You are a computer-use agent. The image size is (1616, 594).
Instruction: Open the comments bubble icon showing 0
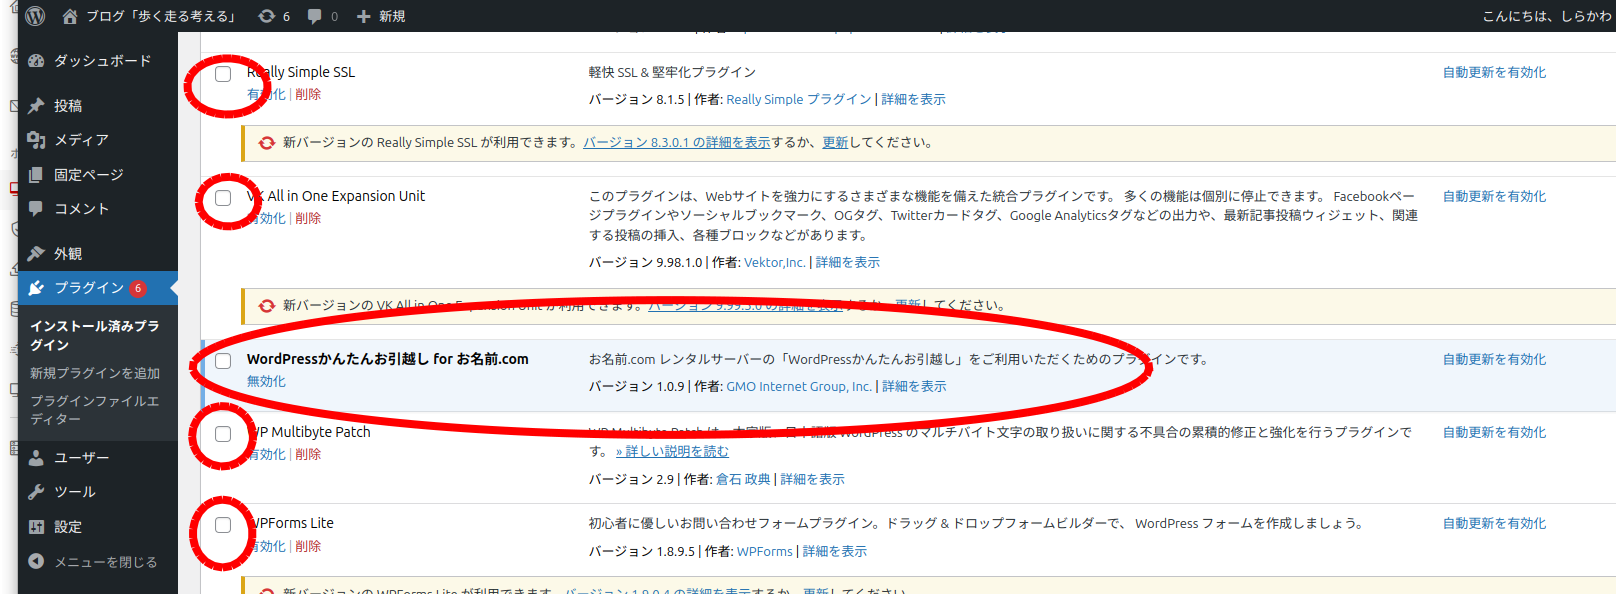click(323, 16)
